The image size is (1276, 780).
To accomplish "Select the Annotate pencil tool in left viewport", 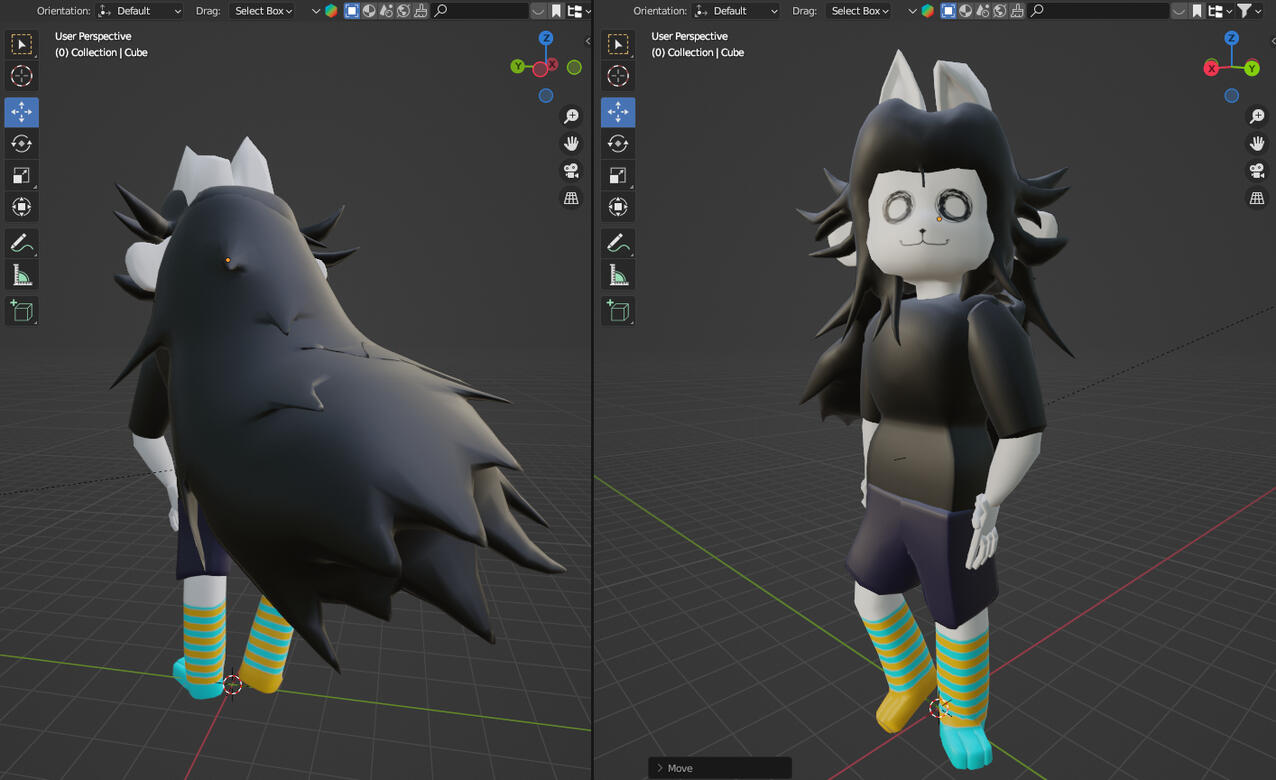I will pyautogui.click(x=21, y=243).
